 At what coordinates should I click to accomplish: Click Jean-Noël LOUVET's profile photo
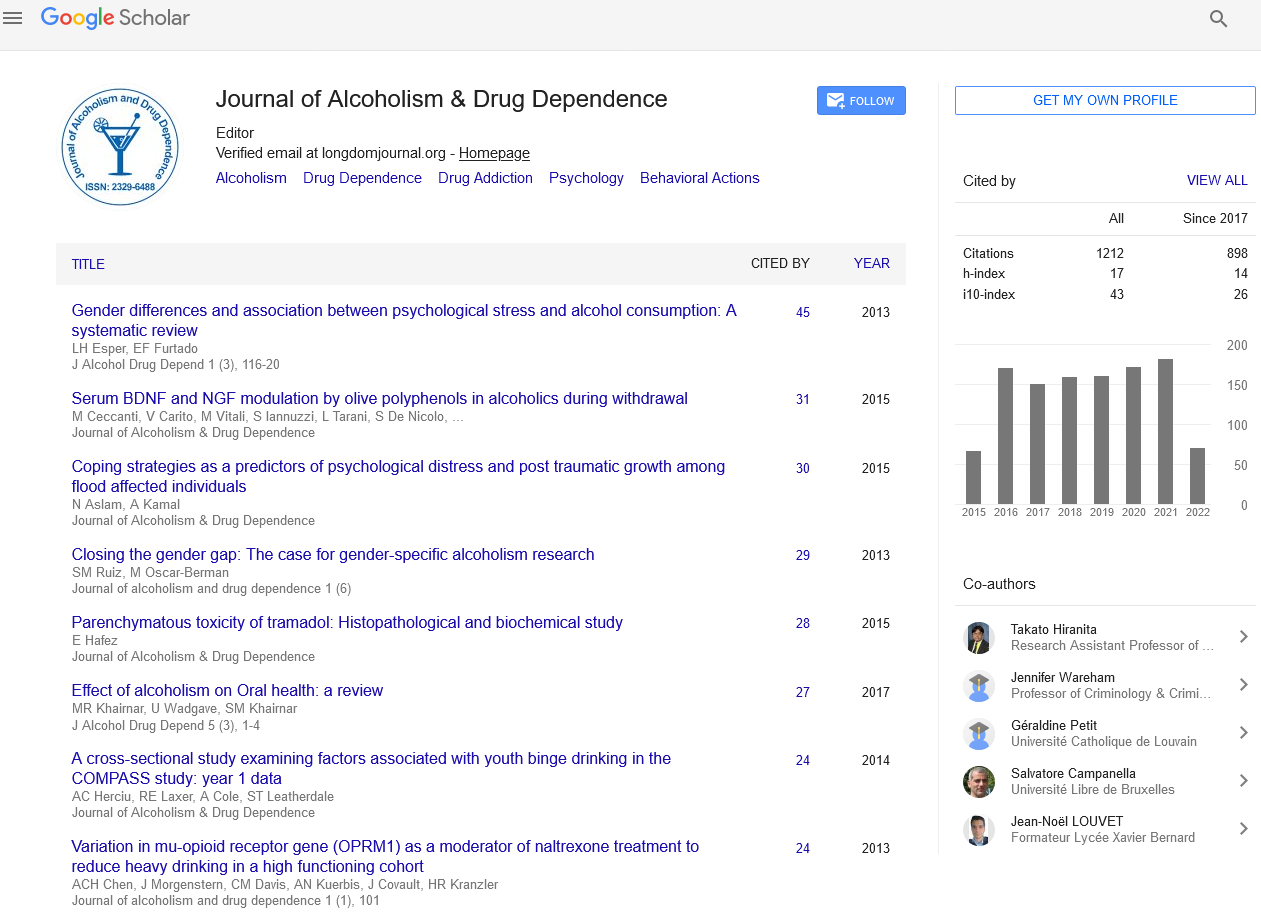point(978,830)
